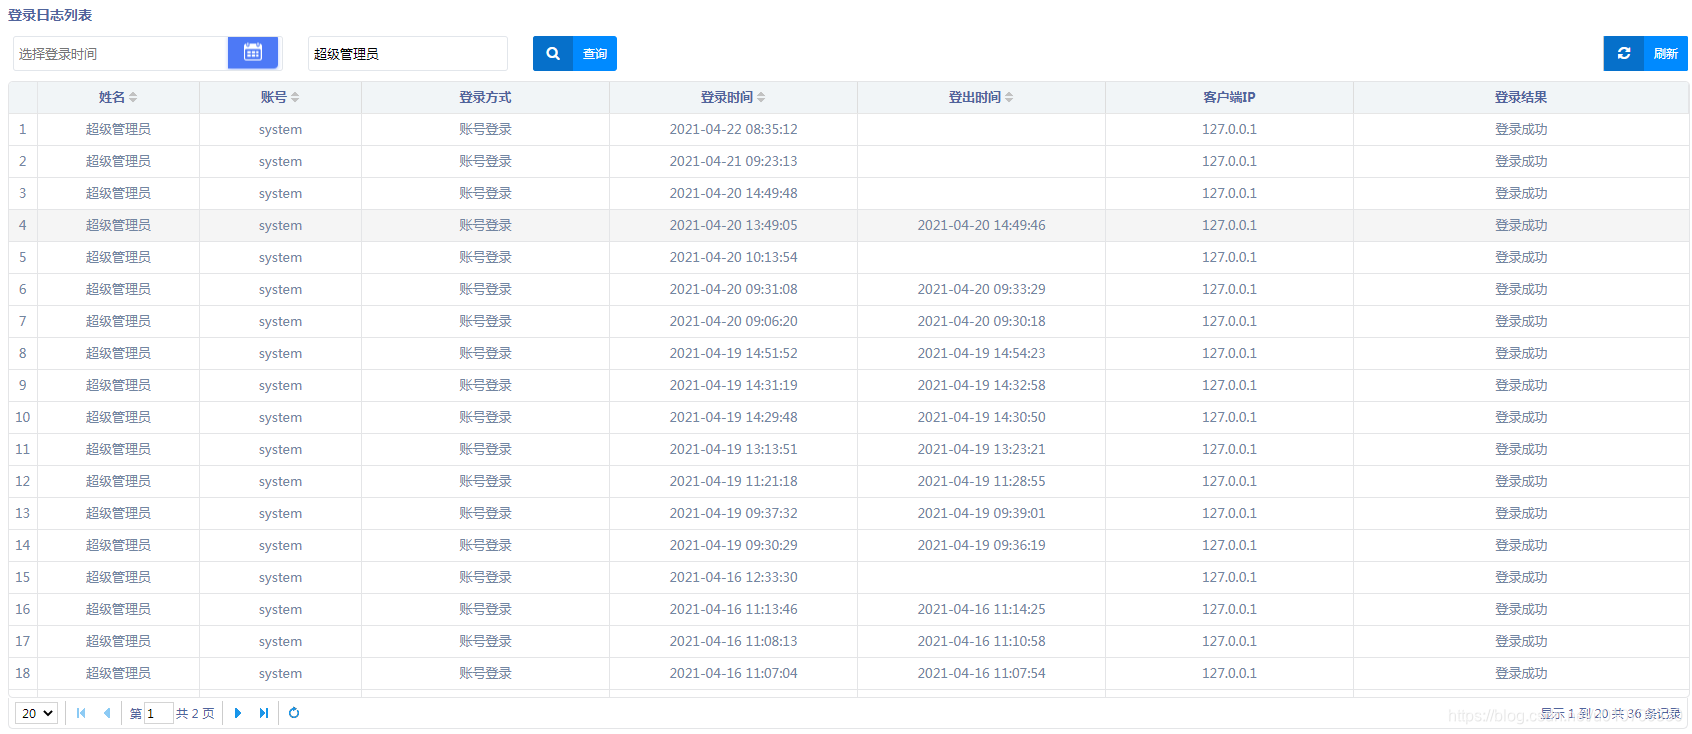This screenshot has height=734, width=1692.
Task: Select login time 2021-04-22 08:35:12
Action: (x=733, y=129)
